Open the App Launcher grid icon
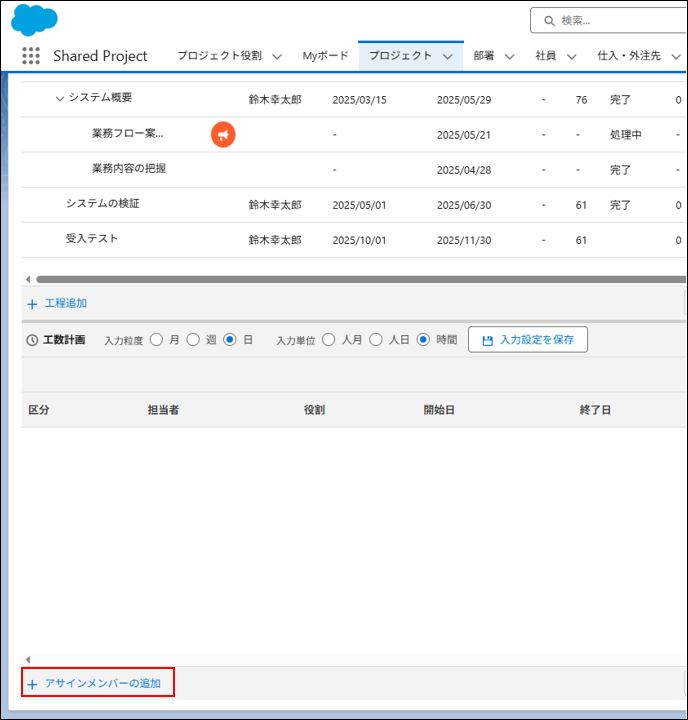 click(x=31, y=56)
